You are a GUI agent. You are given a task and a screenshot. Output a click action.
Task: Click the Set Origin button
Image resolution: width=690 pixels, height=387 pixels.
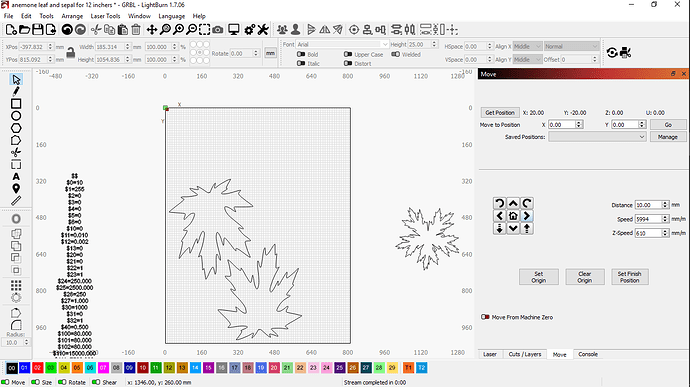pos(539,277)
